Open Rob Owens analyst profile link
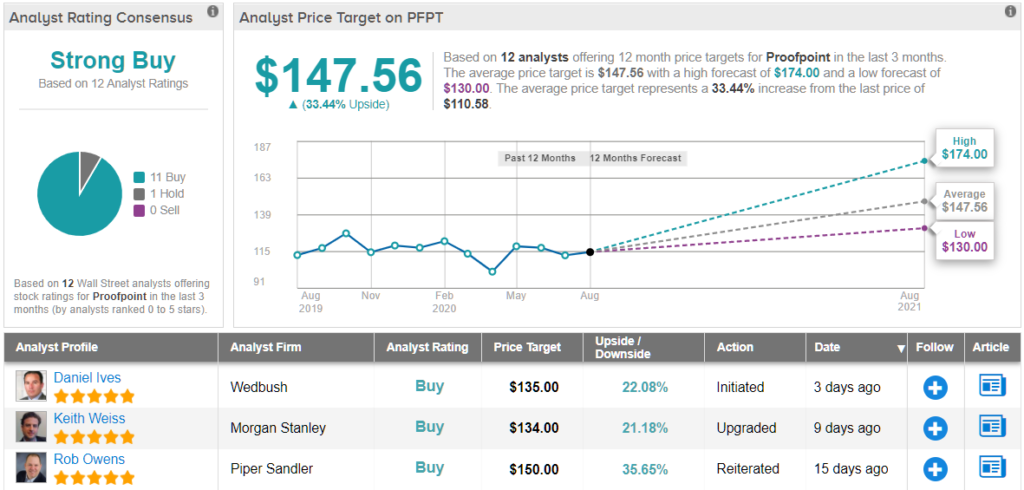 89,459
